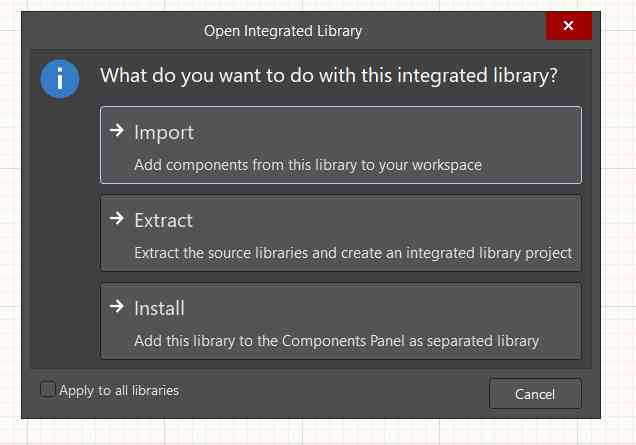
Task: Click the 'Open Integrated Library' title bar
Action: (x=283, y=30)
